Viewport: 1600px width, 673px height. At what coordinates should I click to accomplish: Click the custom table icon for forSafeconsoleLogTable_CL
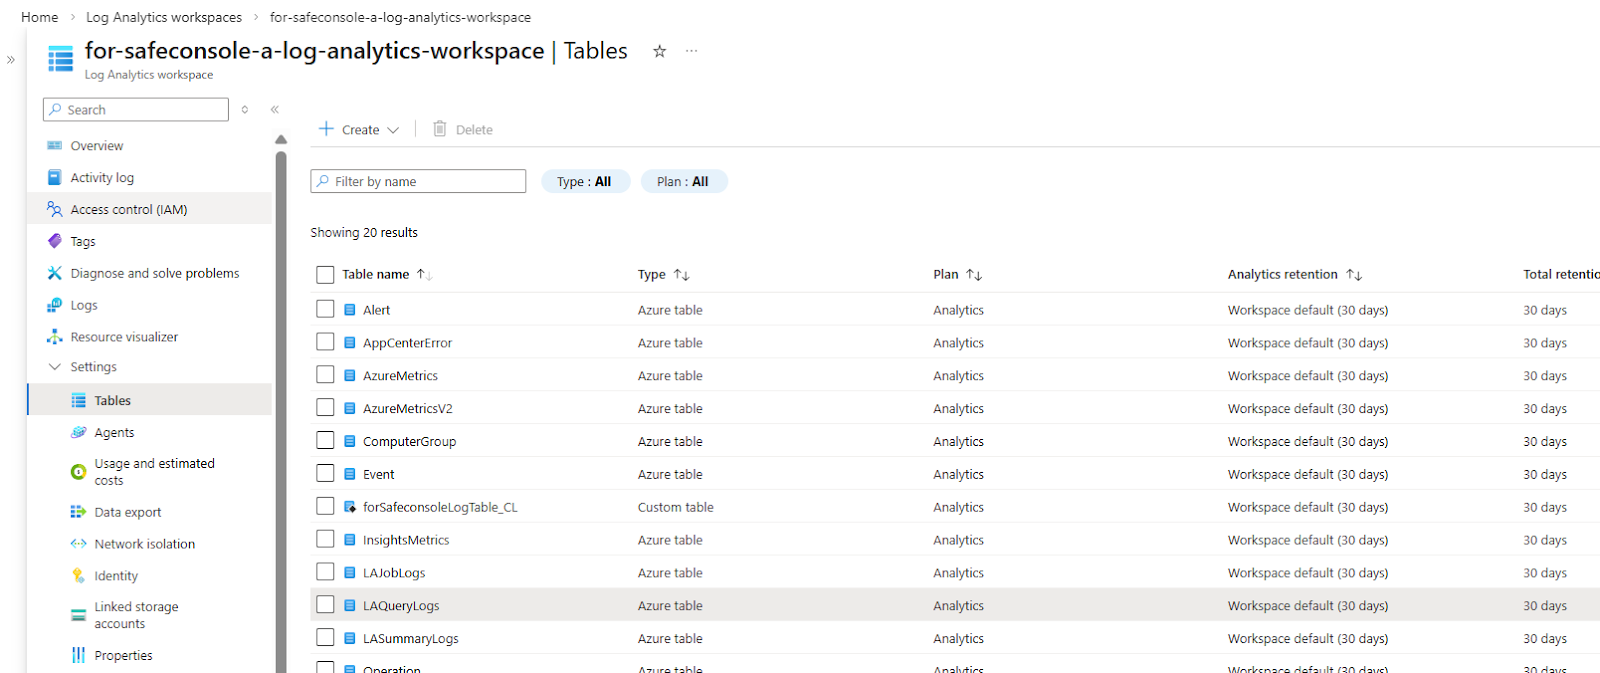pyautogui.click(x=350, y=507)
